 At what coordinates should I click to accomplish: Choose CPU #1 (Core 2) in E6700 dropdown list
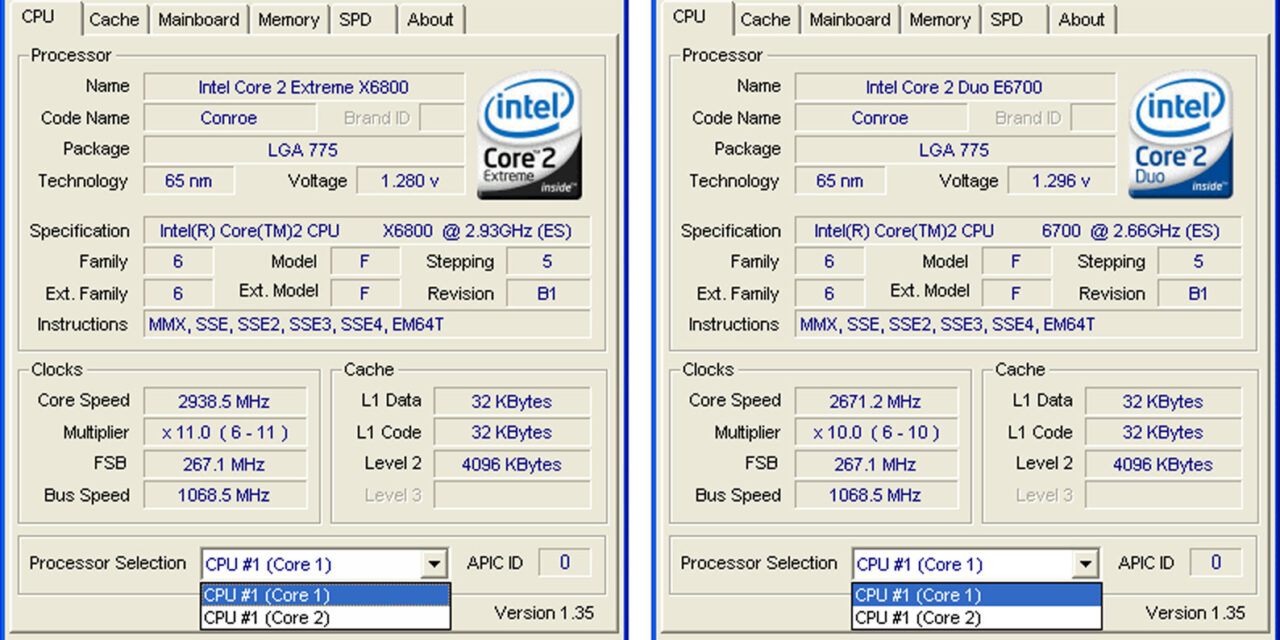click(x=977, y=617)
